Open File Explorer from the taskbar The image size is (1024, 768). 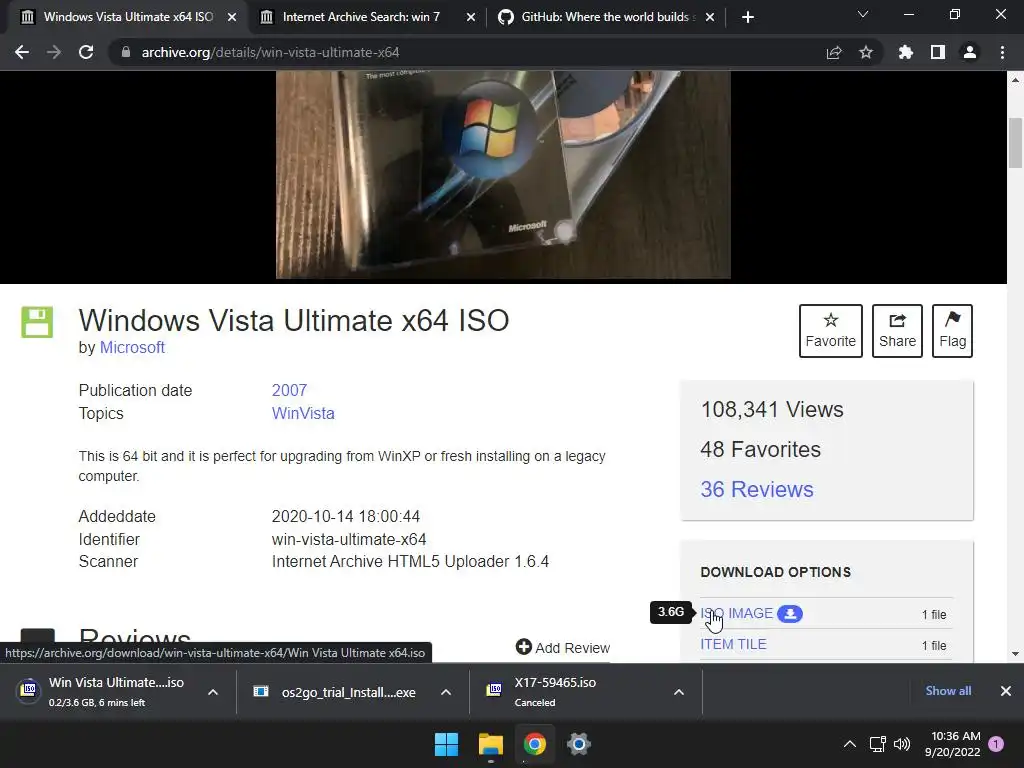coord(490,744)
